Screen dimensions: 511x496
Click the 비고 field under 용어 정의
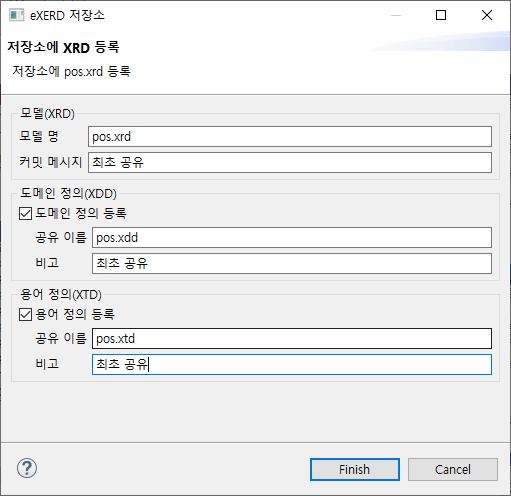click(x=292, y=364)
